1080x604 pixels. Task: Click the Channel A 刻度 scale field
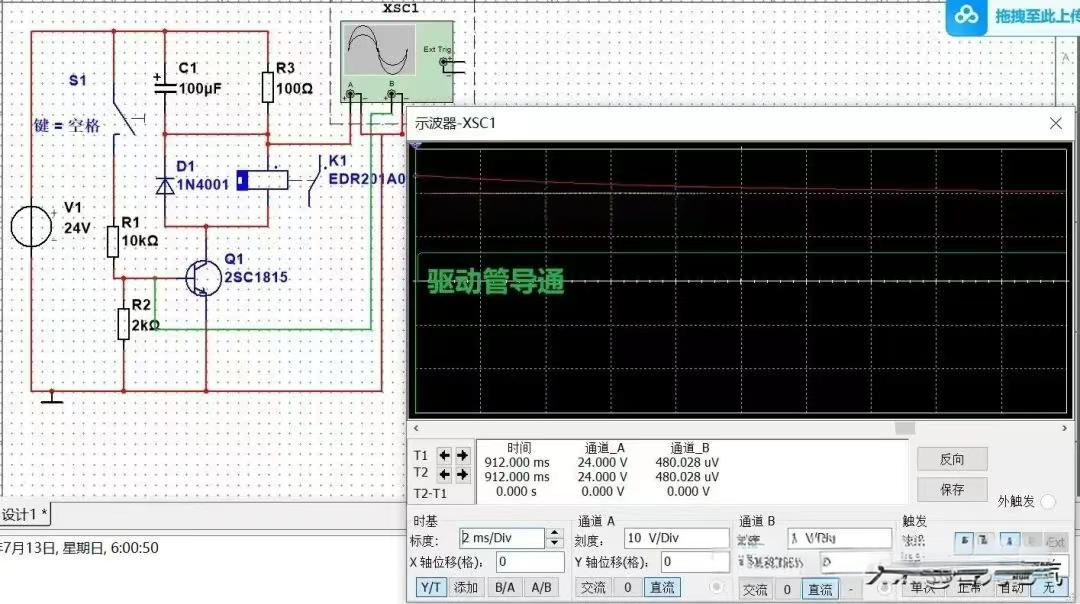pyautogui.click(x=675, y=538)
